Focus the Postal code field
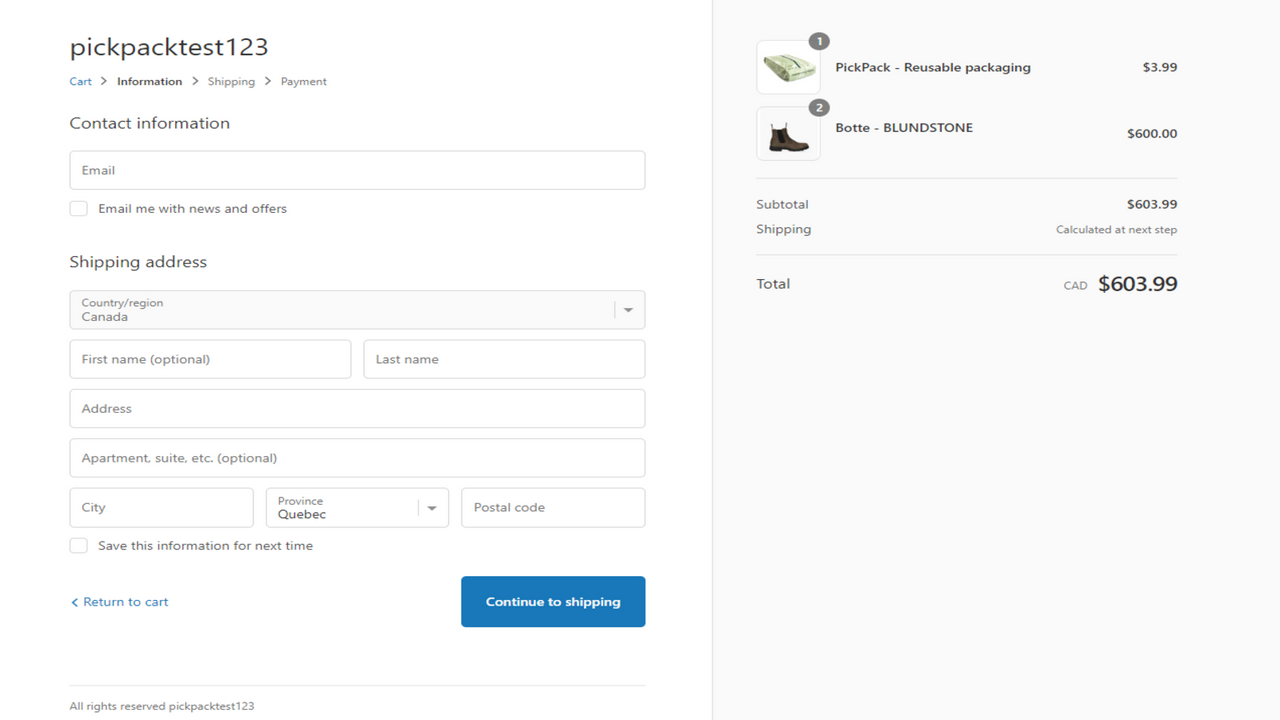 coord(553,508)
